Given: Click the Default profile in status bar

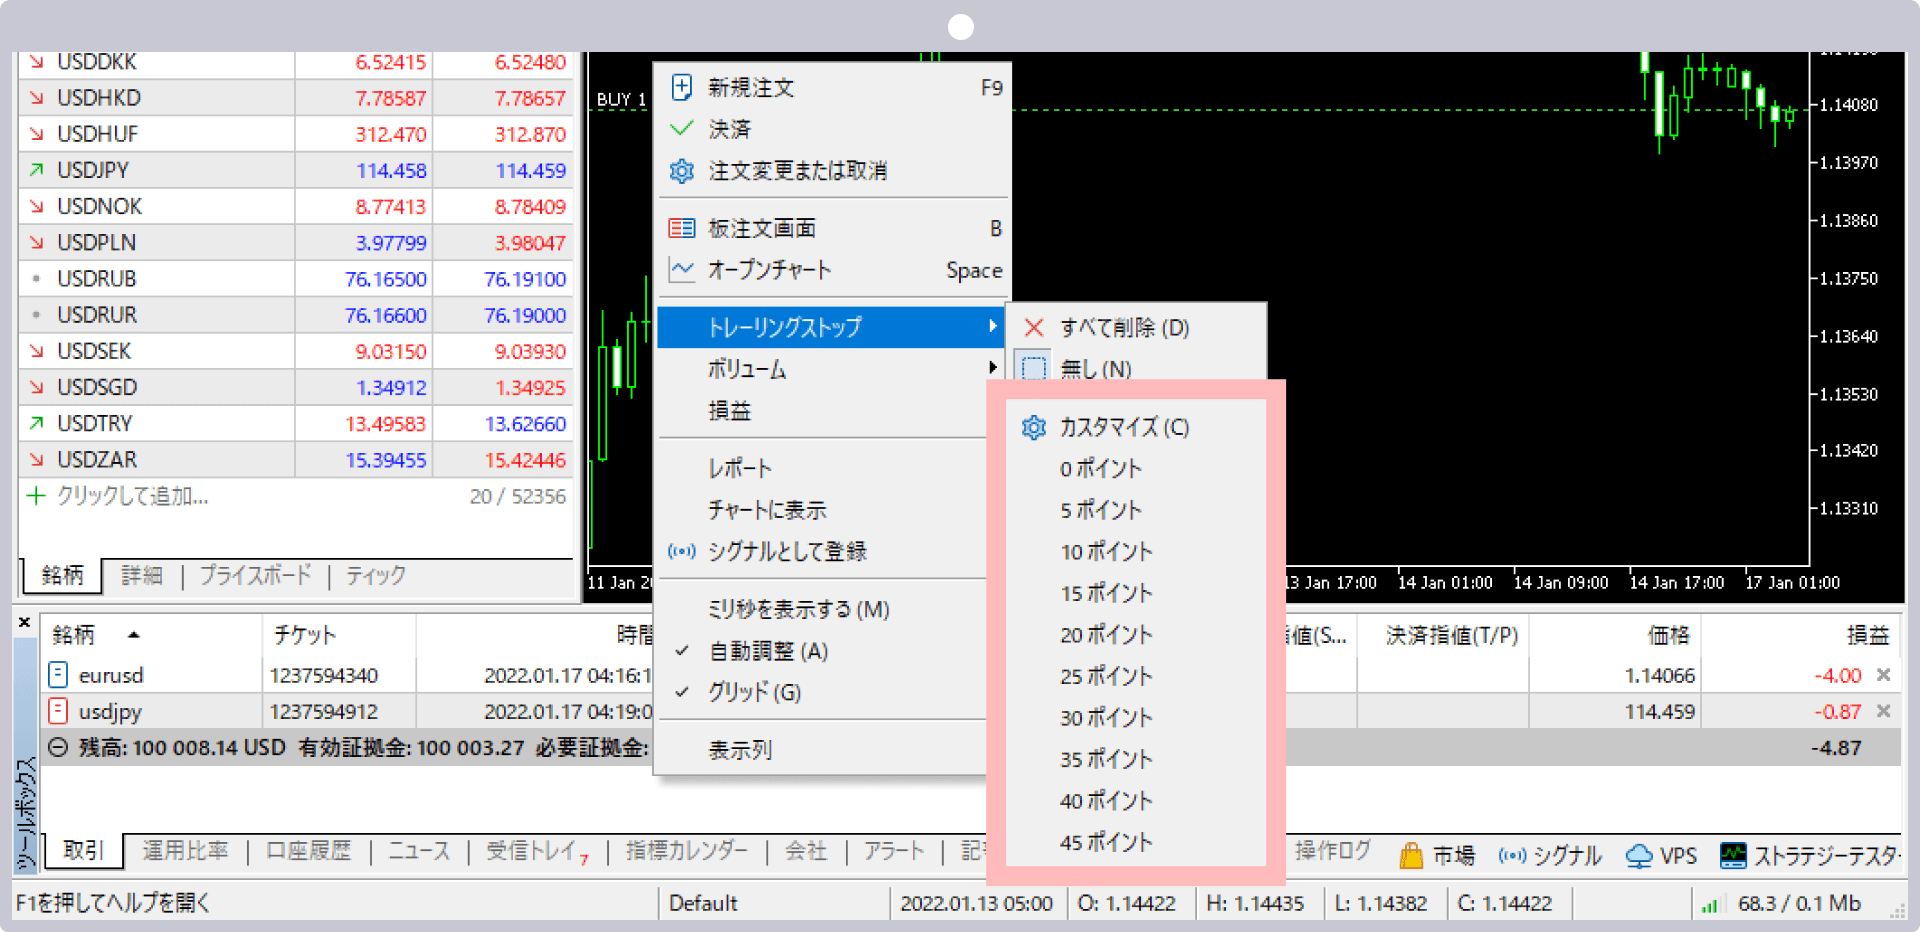Looking at the screenshot, I should click(703, 904).
